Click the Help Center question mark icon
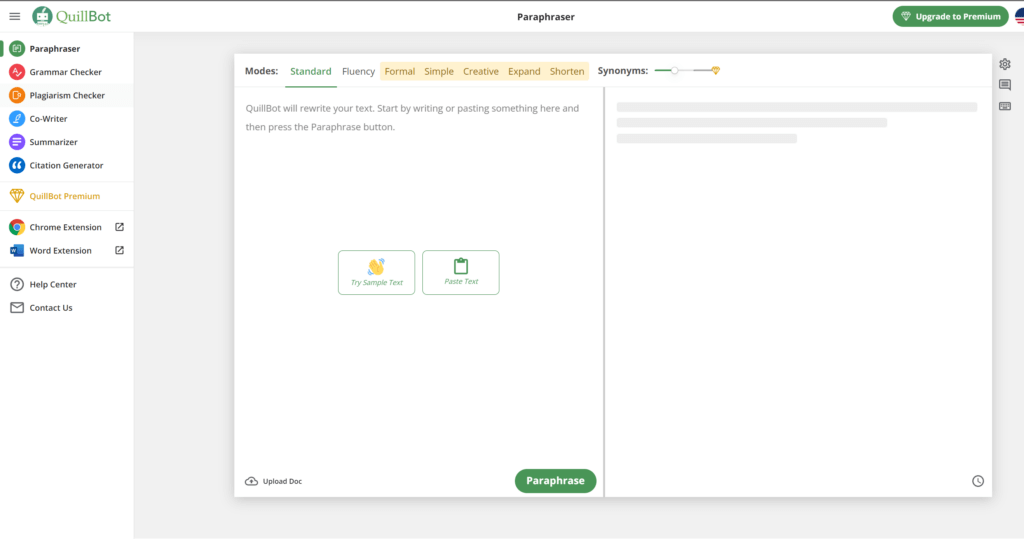The width and height of the screenshot is (1024, 539). [x=17, y=284]
